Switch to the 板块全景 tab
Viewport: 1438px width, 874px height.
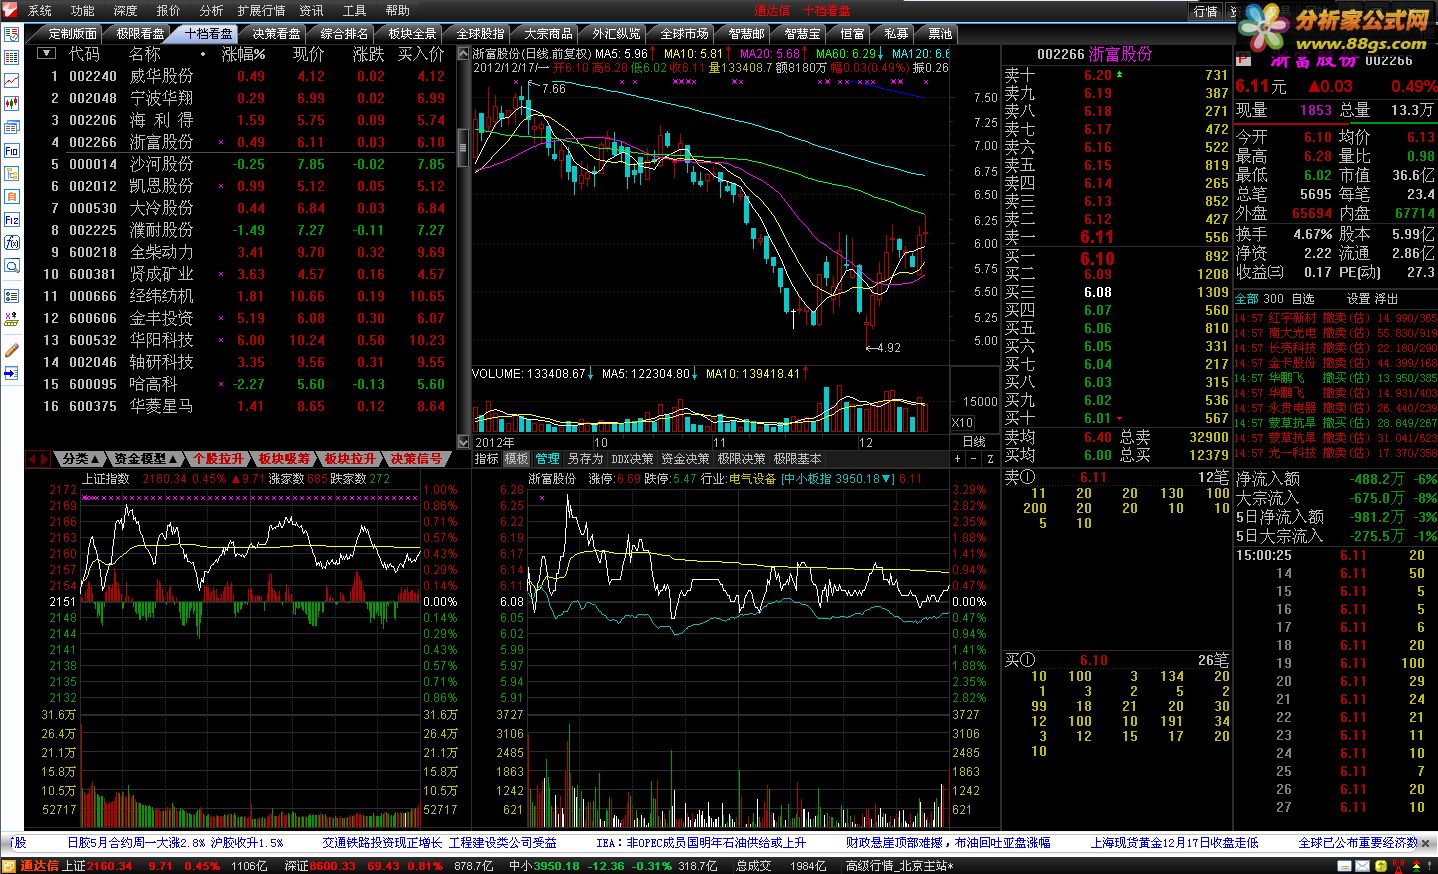(x=412, y=33)
